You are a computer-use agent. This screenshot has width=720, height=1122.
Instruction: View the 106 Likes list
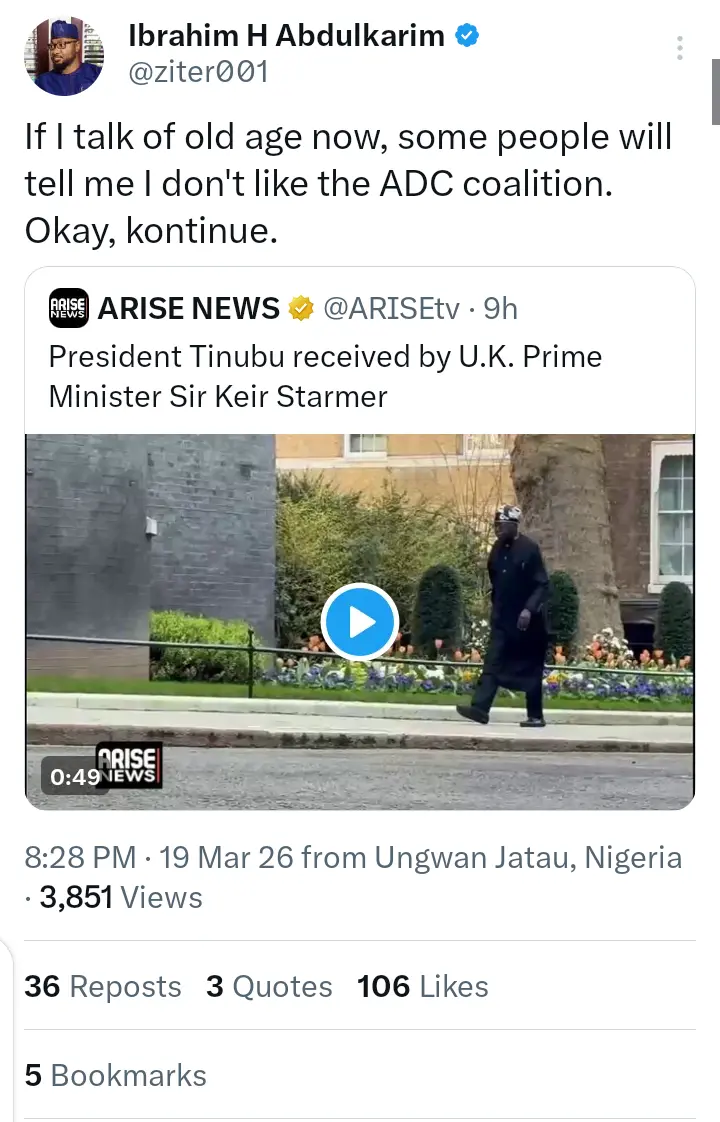(422, 987)
